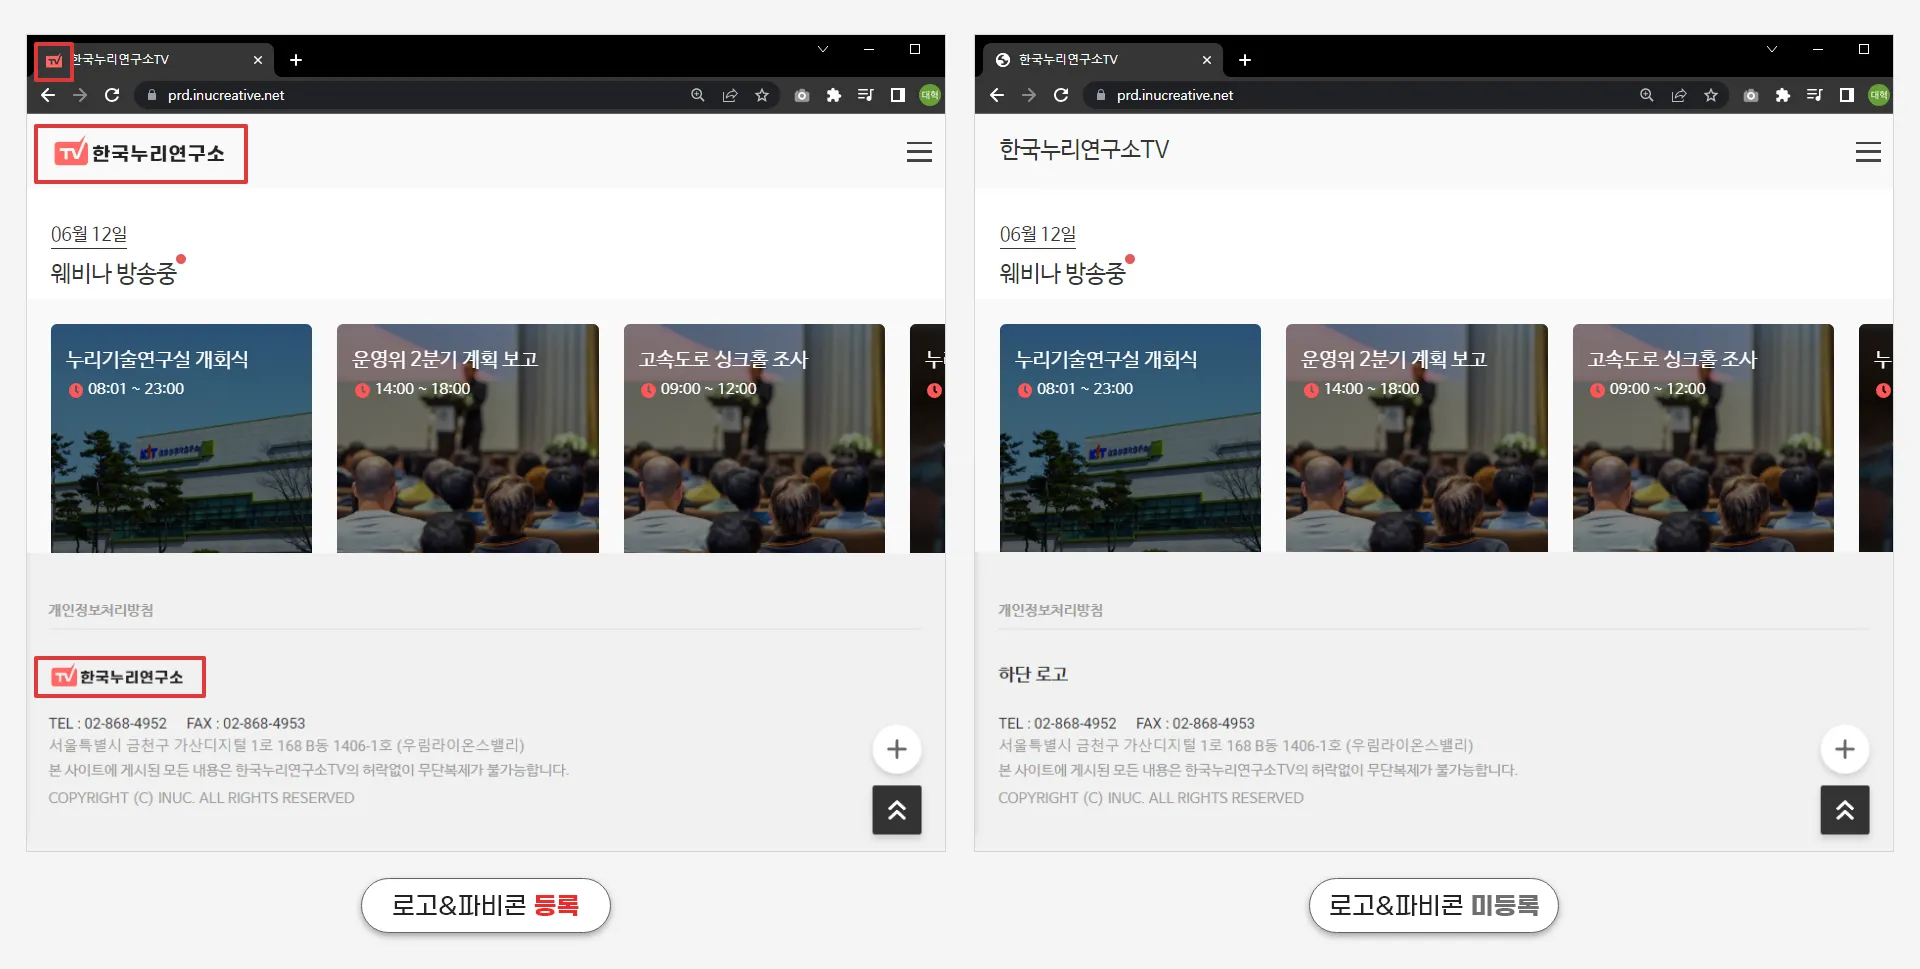Expand the plus floating button on right page

[x=1845, y=749]
